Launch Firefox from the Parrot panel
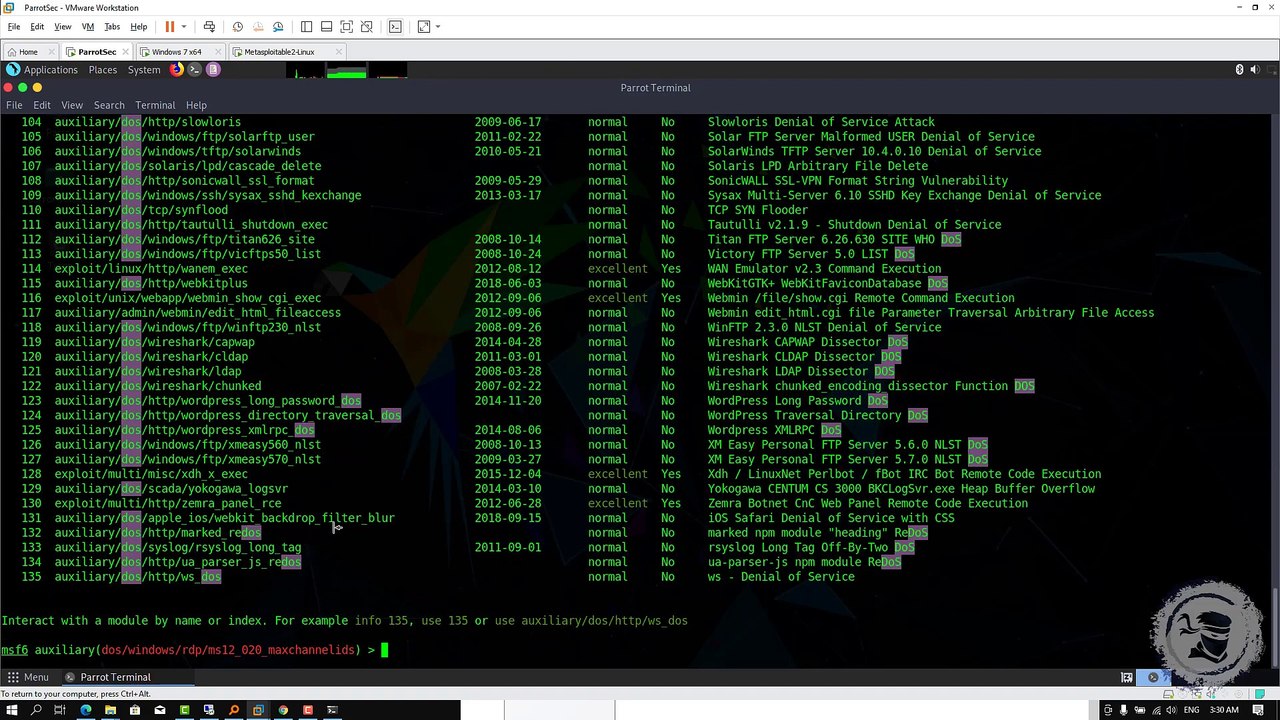Image resolution: width=1280 pixels, height=720 pixels. click(177, 70)
